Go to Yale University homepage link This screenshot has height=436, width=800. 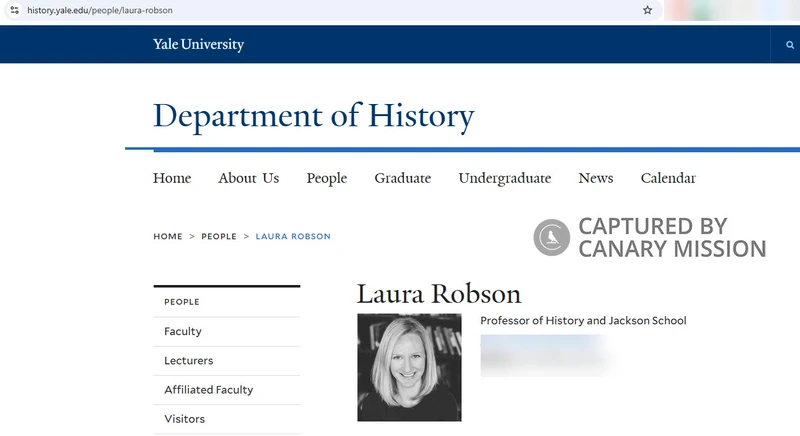tap(198, 44)
